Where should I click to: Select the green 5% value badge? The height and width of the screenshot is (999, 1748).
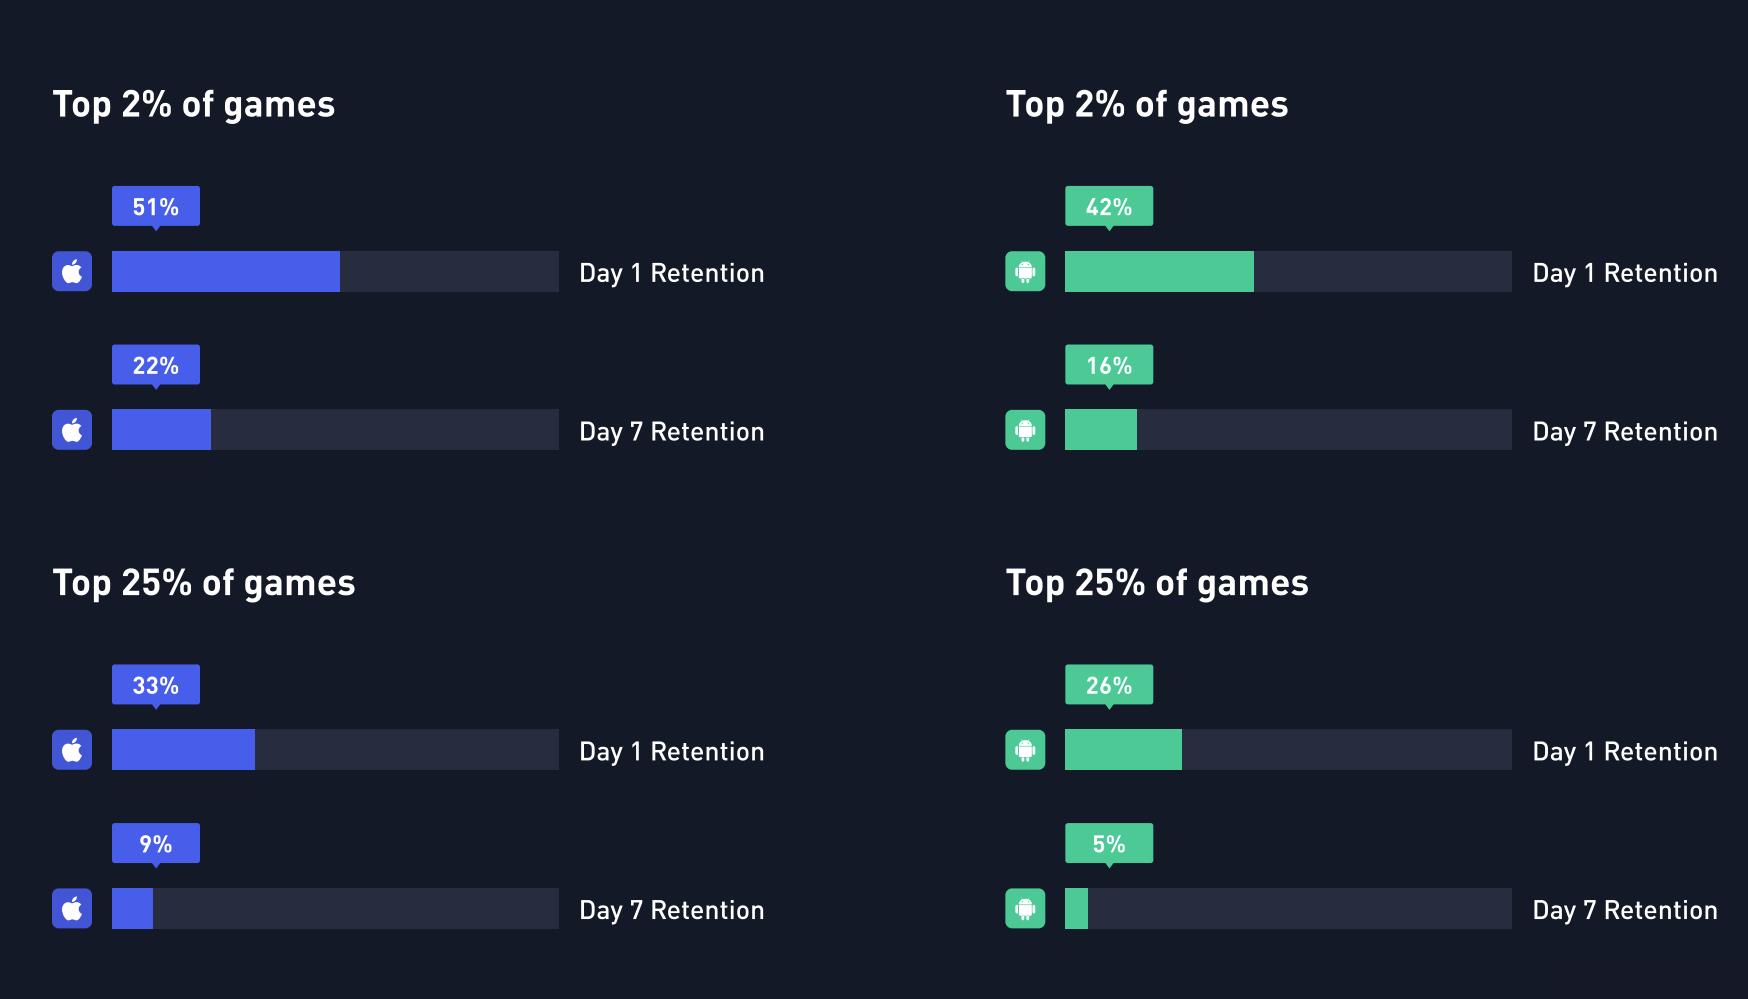tap(1109, 843)
